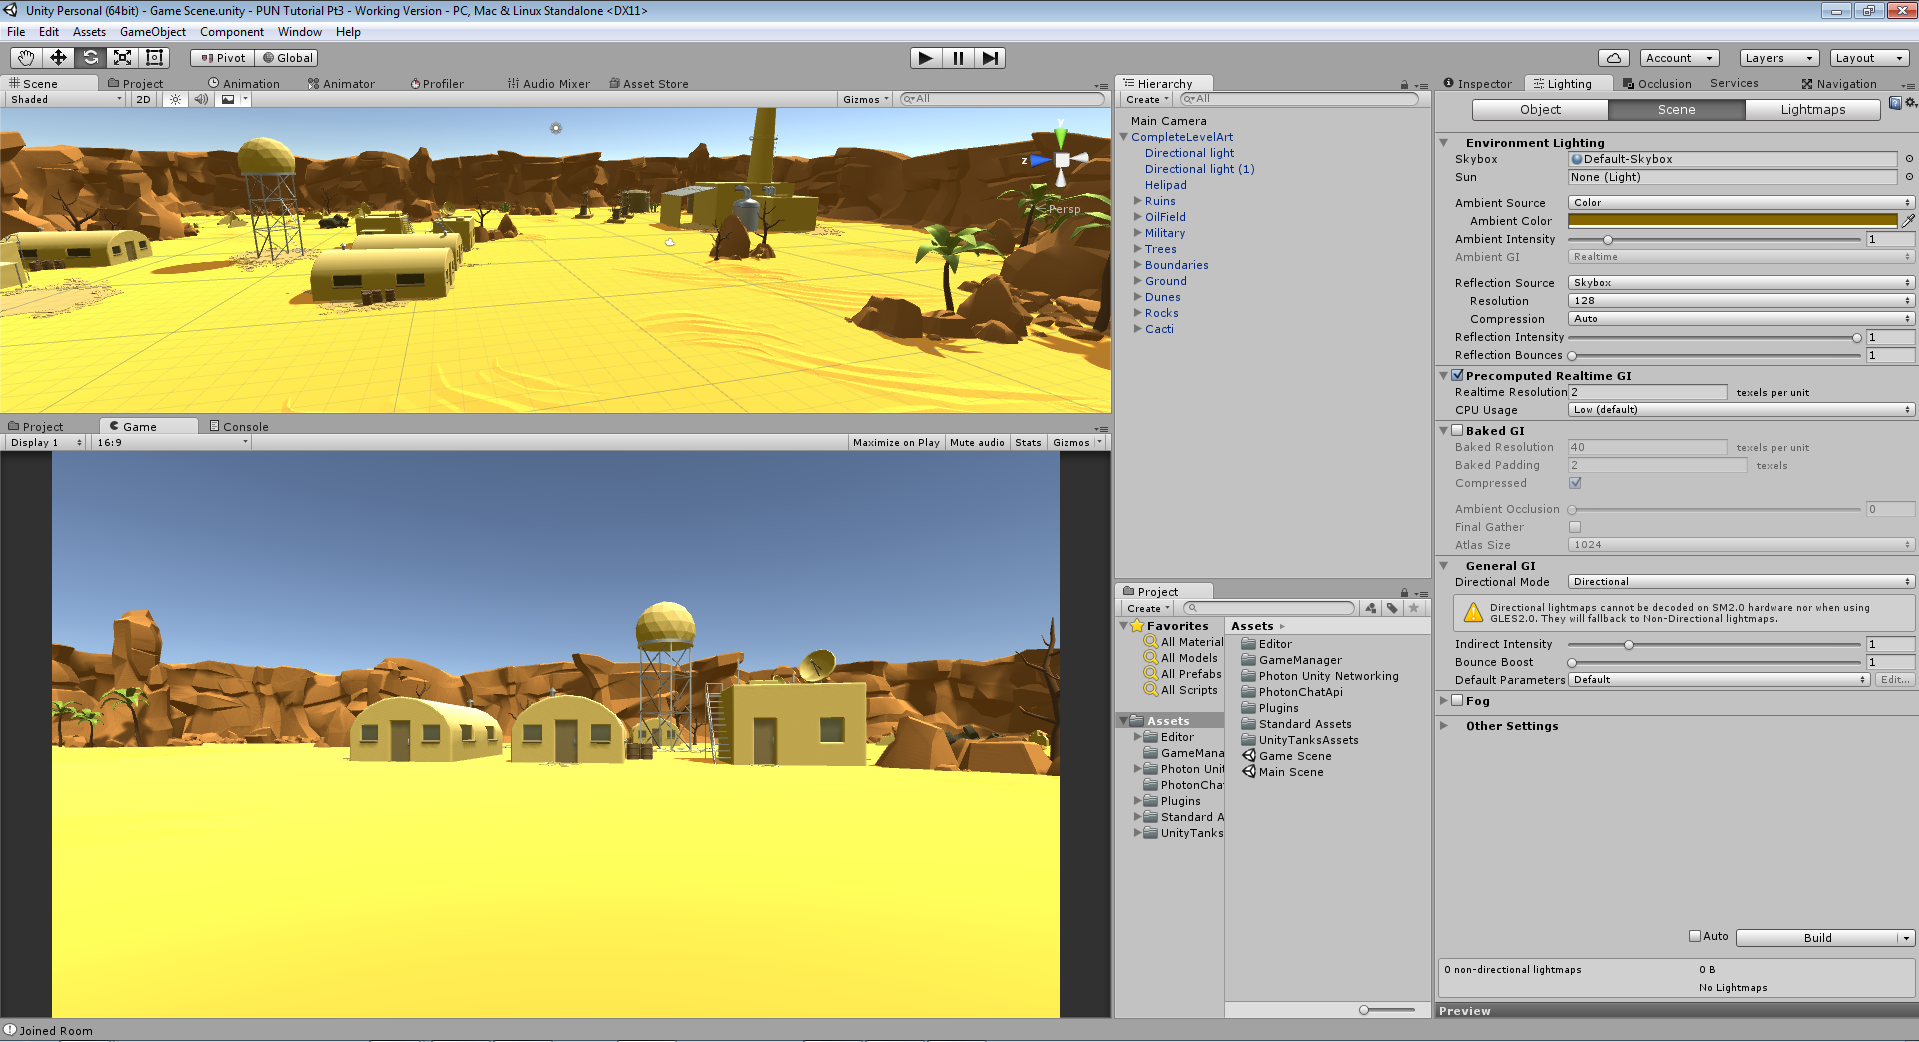Open the Component menu

coord(232,32)
